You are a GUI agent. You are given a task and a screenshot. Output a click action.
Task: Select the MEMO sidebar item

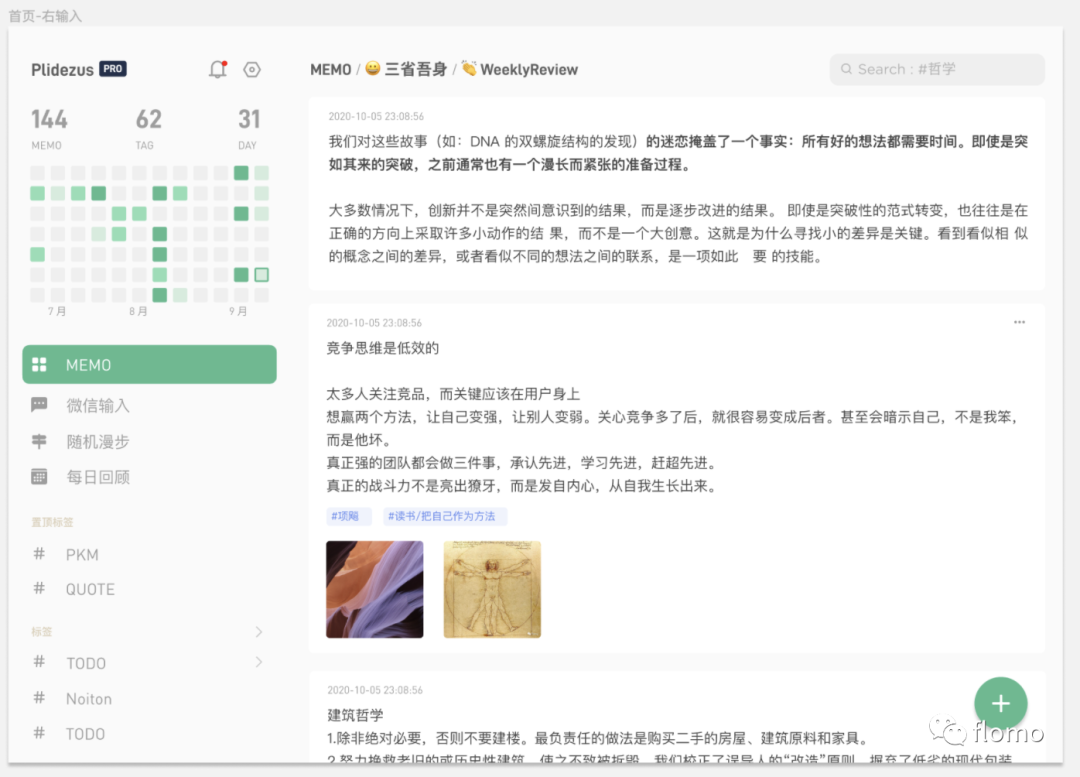point(149,364)
